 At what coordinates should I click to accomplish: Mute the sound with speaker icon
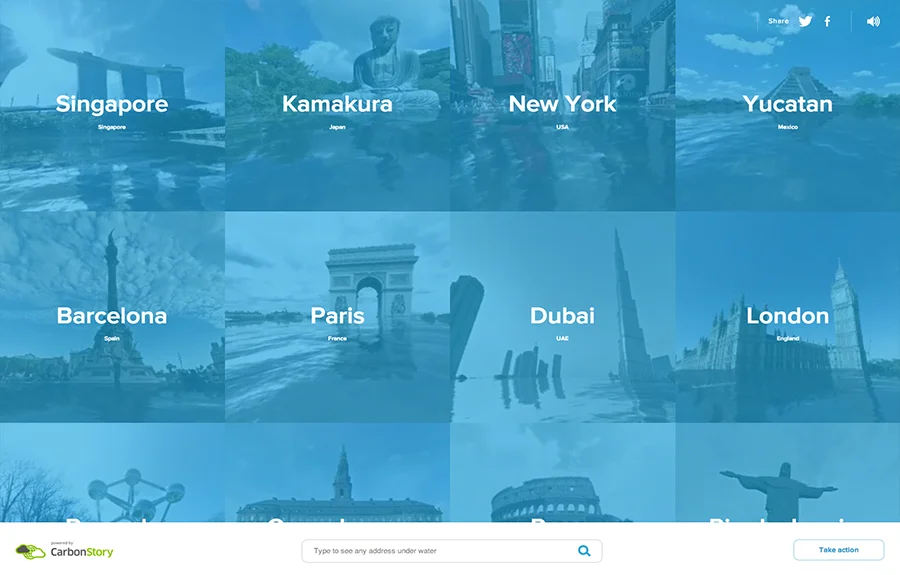(x=873, y=21)
